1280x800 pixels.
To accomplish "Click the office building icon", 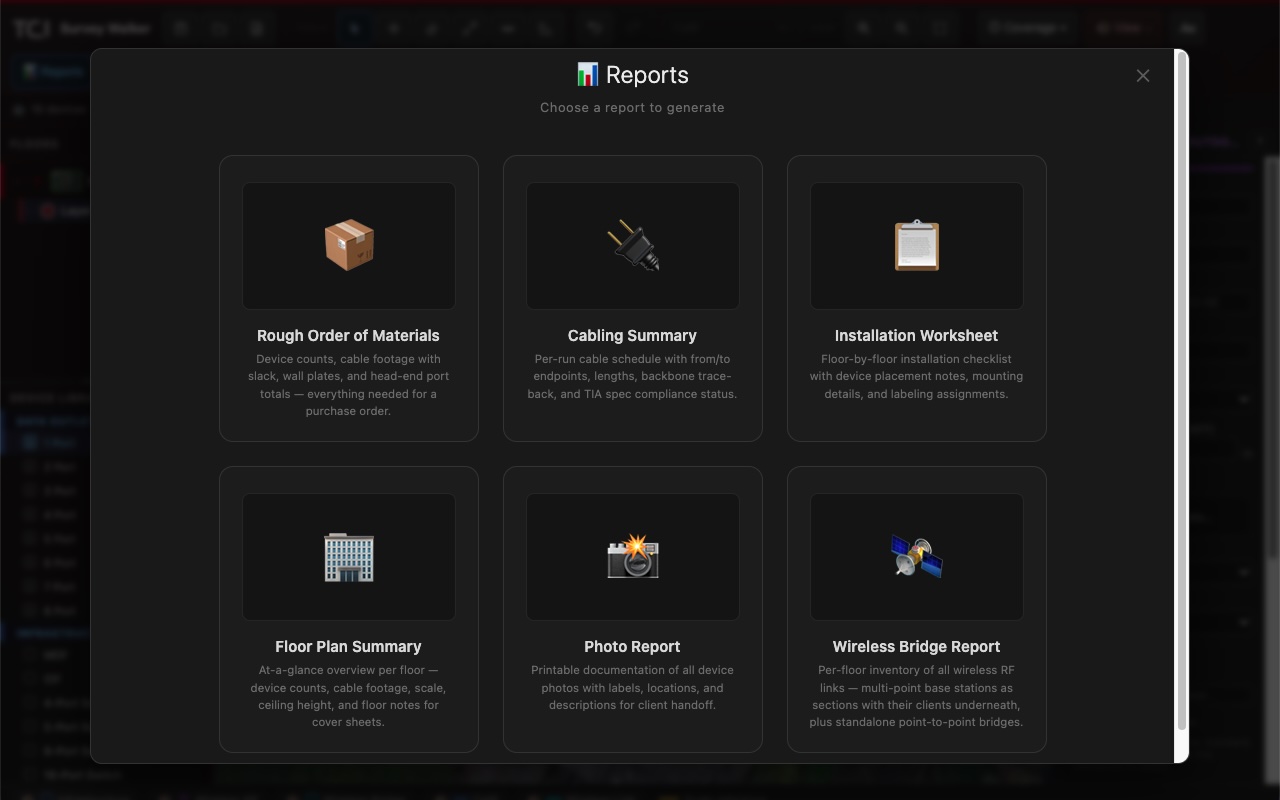I will tap(349, 557).
